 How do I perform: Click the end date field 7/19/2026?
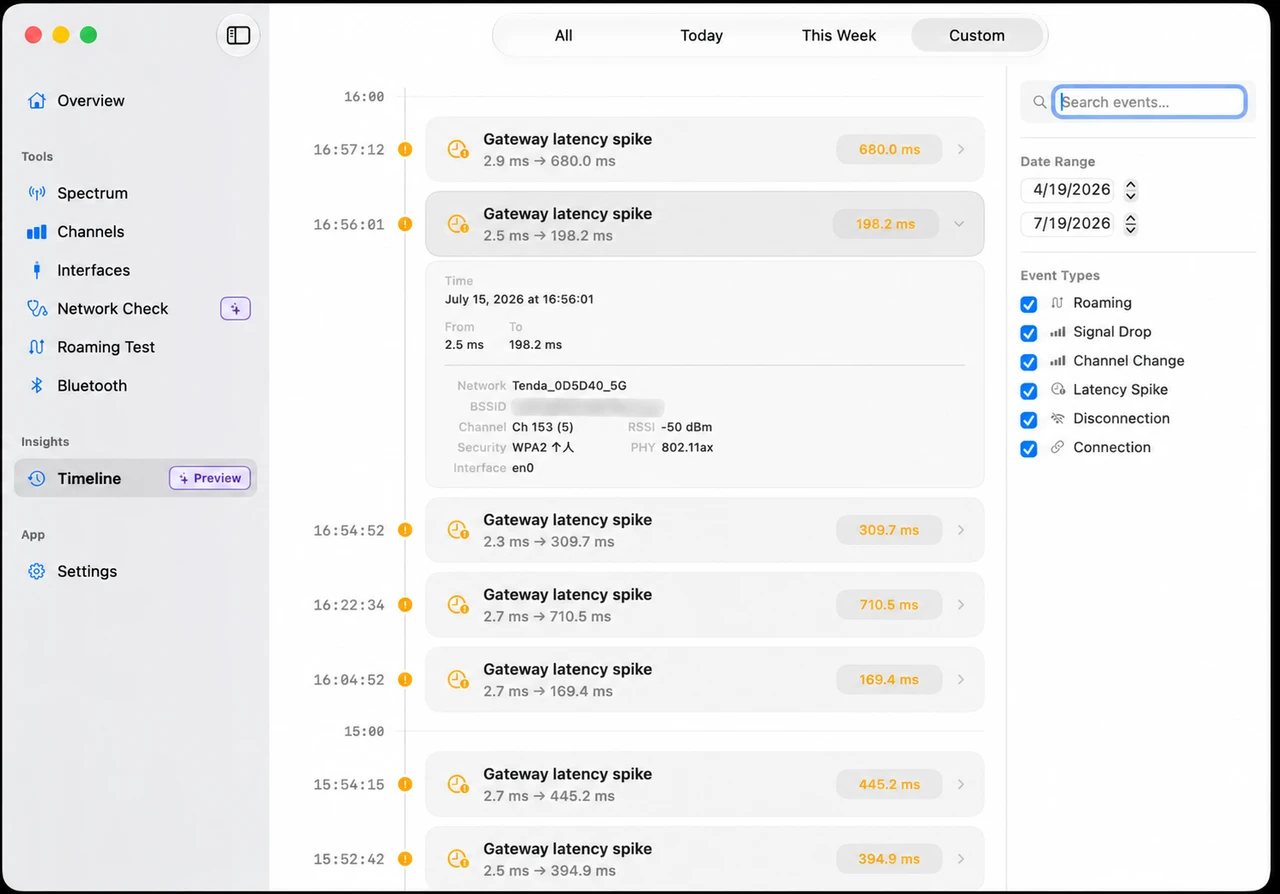coord(1068,224)
